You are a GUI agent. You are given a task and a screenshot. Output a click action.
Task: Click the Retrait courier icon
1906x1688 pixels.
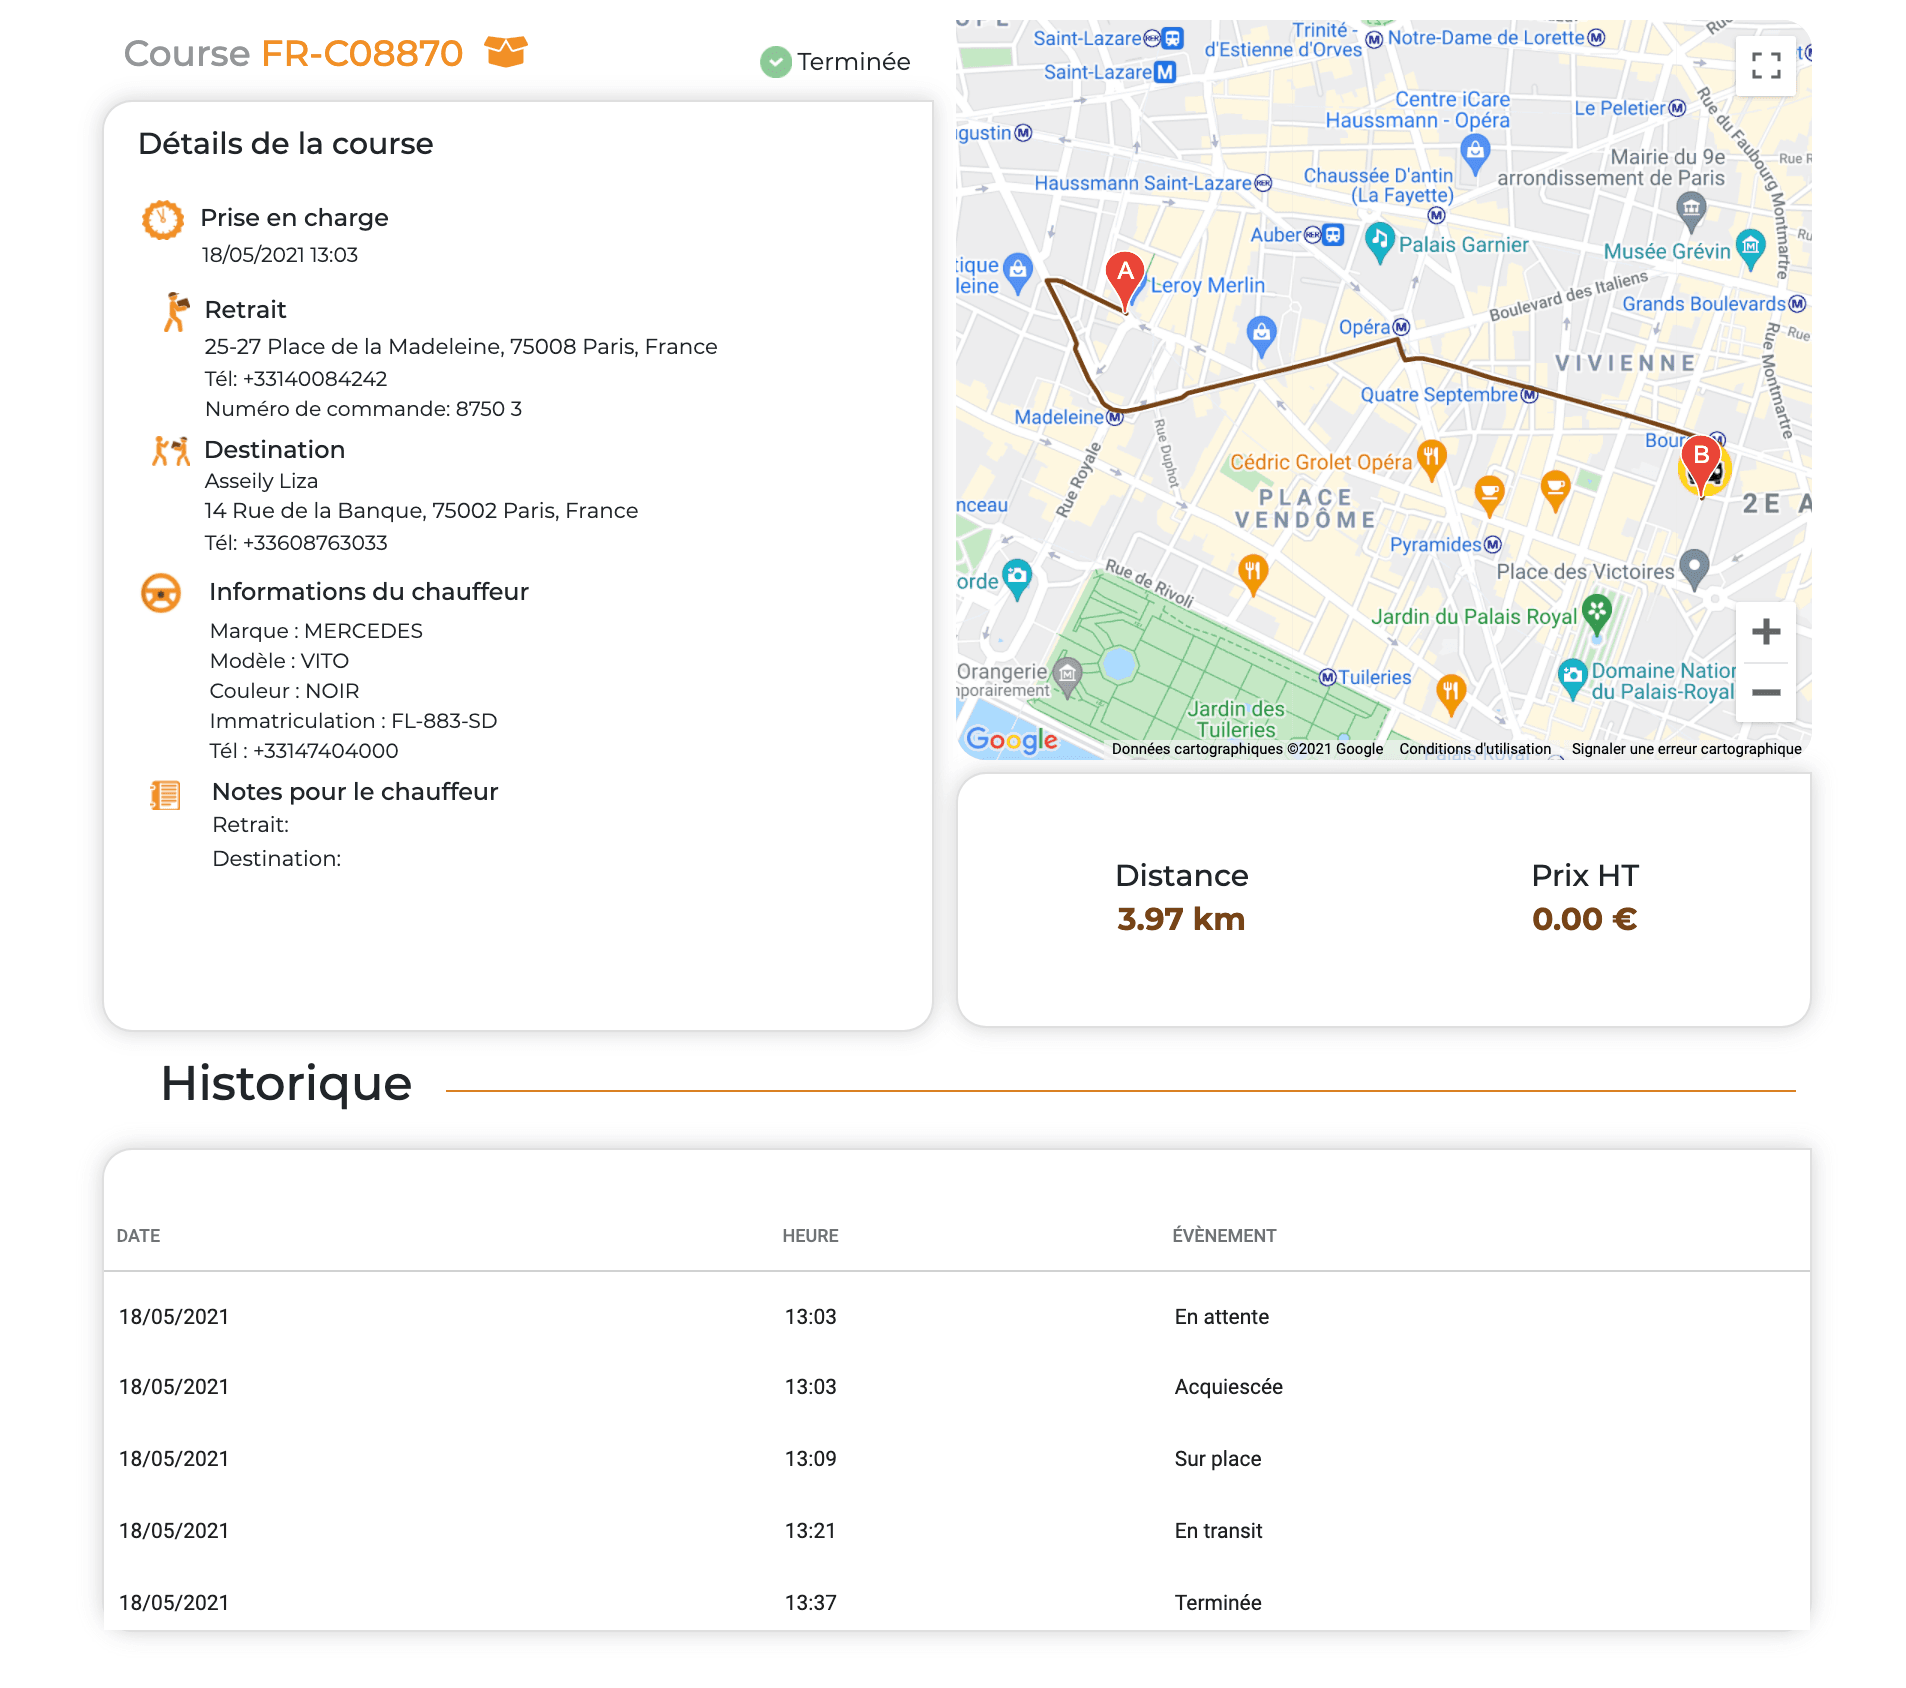[x=176, y=312]
